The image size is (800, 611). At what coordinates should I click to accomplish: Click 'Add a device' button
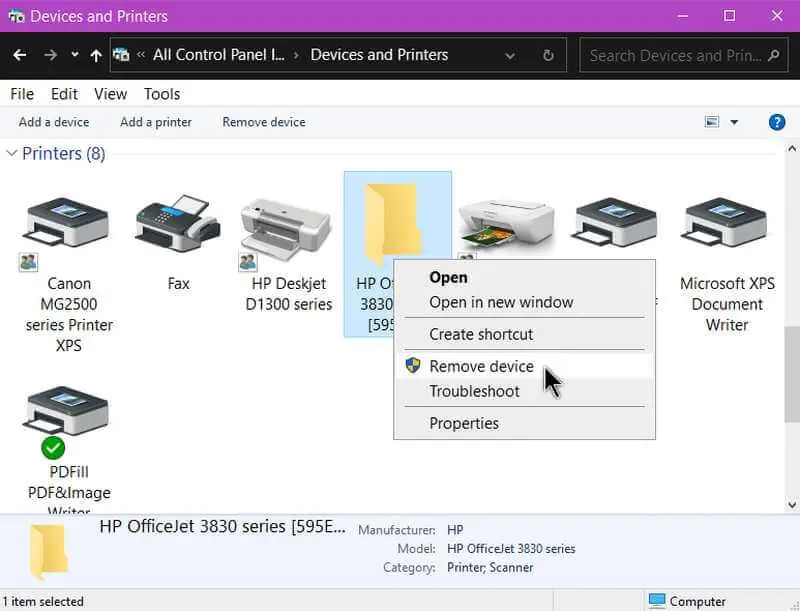pos(54,122)
